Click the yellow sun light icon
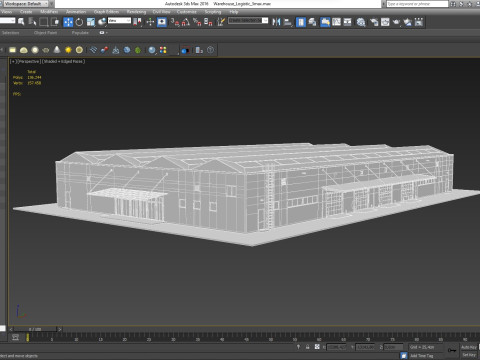 (68, 50)
